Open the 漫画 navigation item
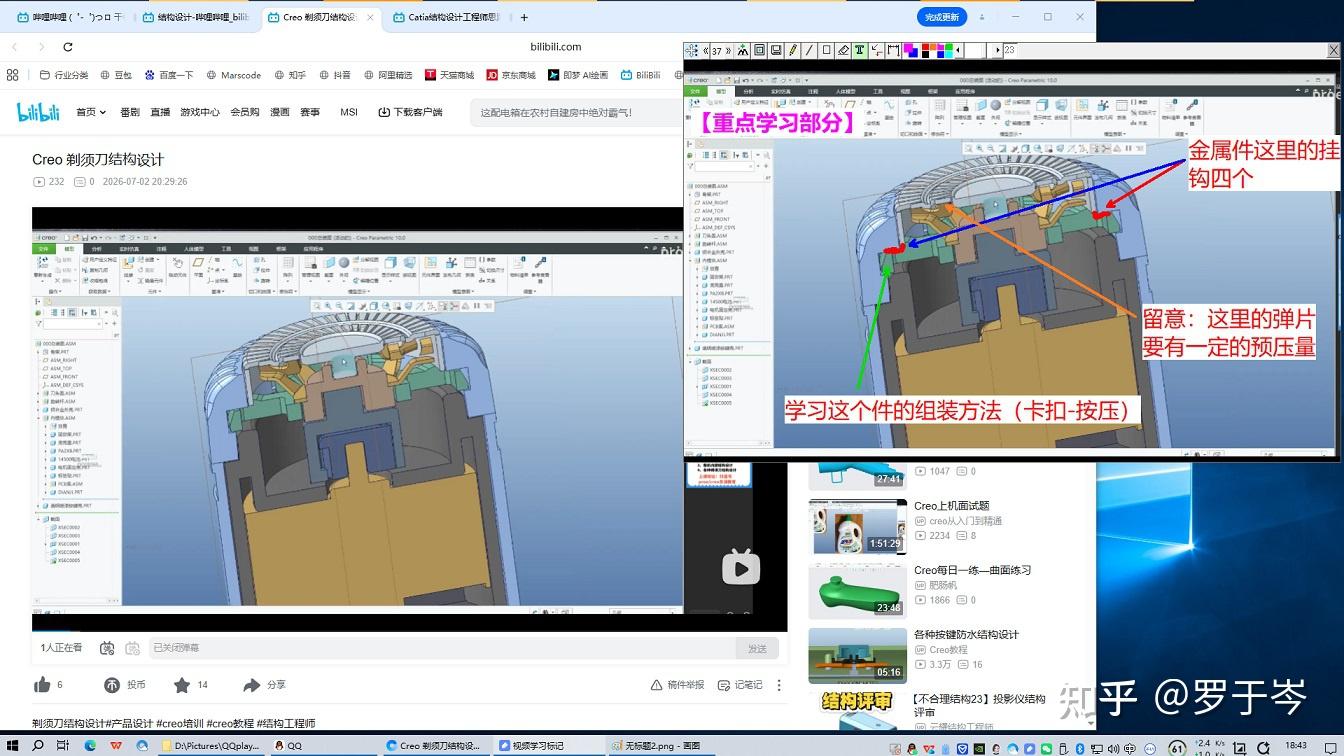 click(x=280, y=112)
